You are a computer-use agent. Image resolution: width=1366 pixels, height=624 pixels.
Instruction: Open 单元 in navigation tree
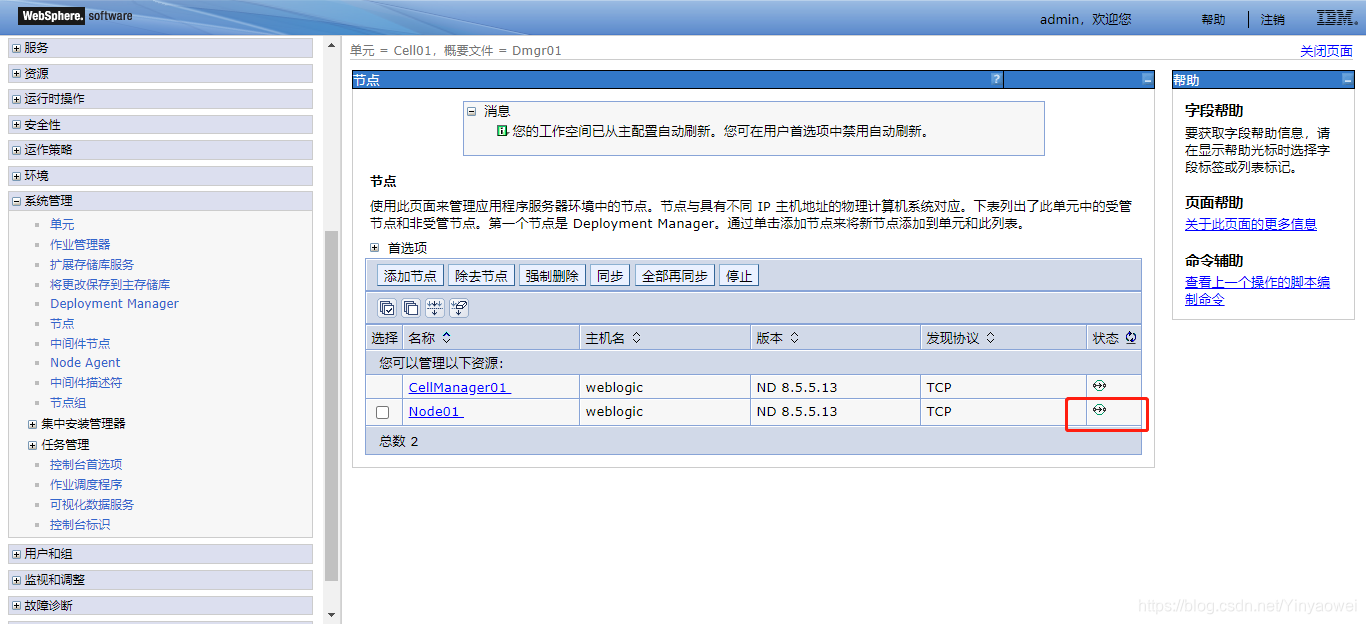click(62, 224)
